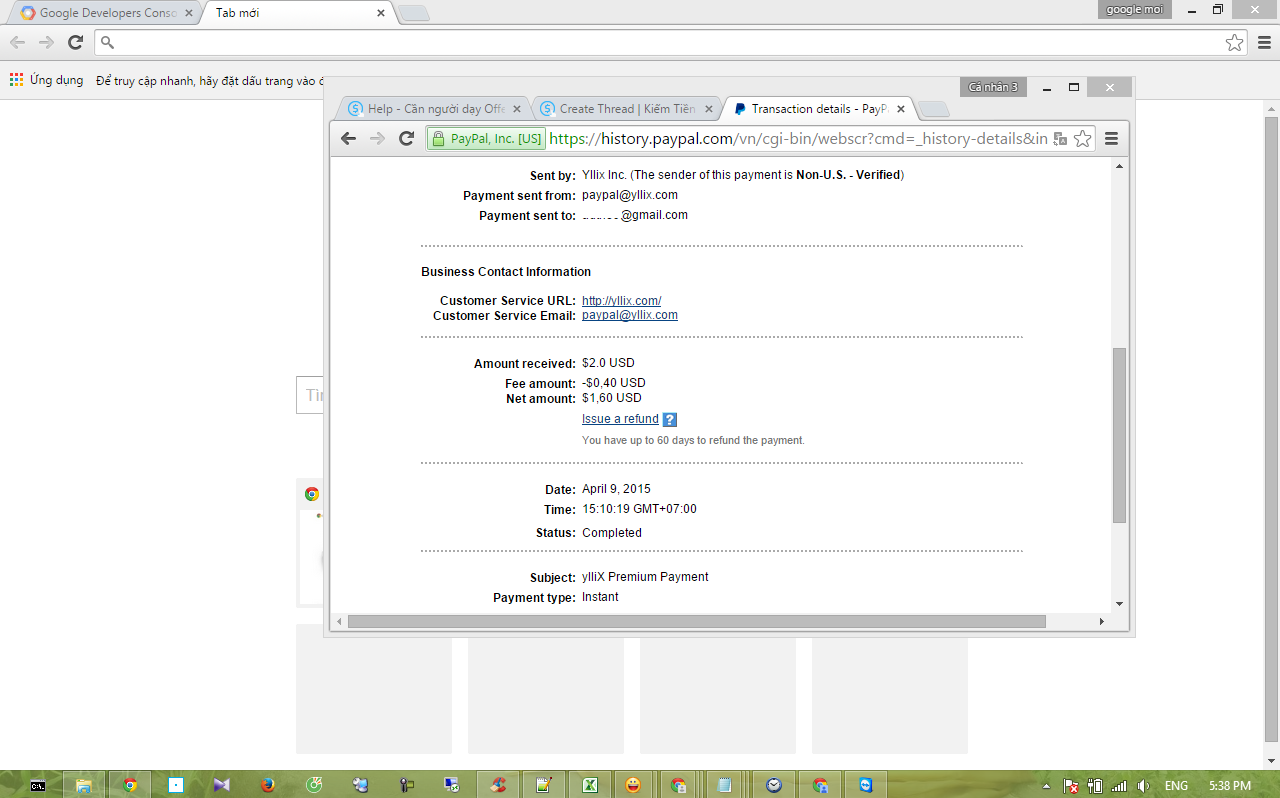
Task: Open Command Prompt from the taskbar
Action: click(x=37, y=785)
